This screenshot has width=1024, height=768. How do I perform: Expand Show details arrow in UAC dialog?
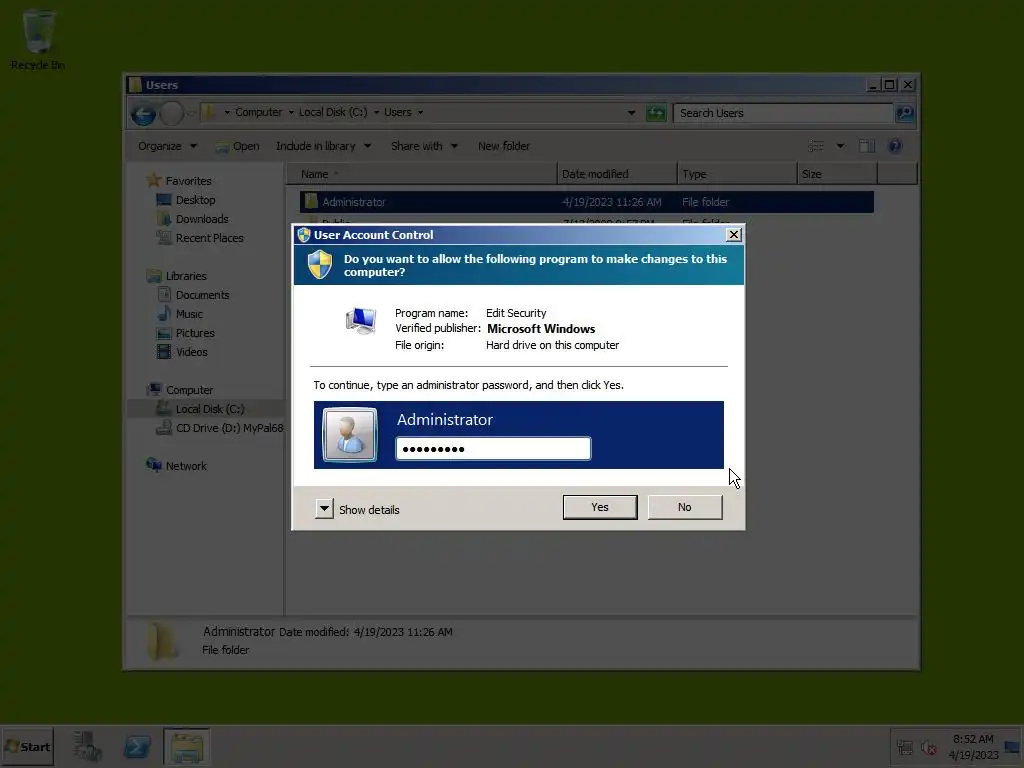pyautogui.click(x=324, y=509)
